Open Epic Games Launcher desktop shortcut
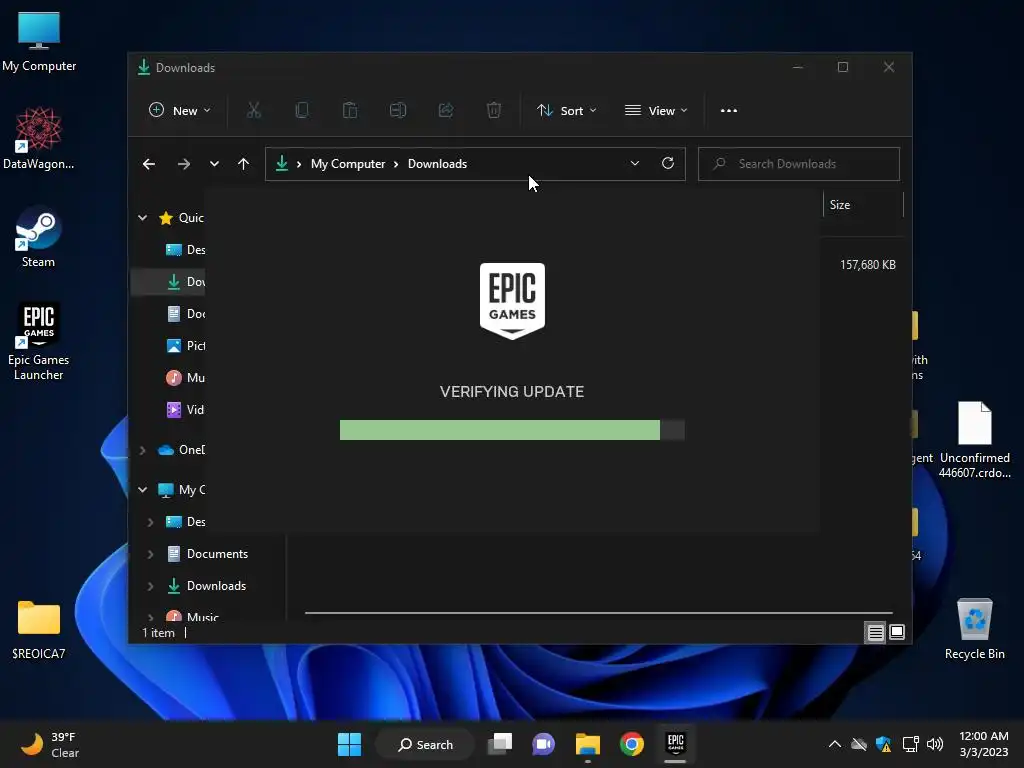Screen dimensions: 1024x768 [39, 341]
